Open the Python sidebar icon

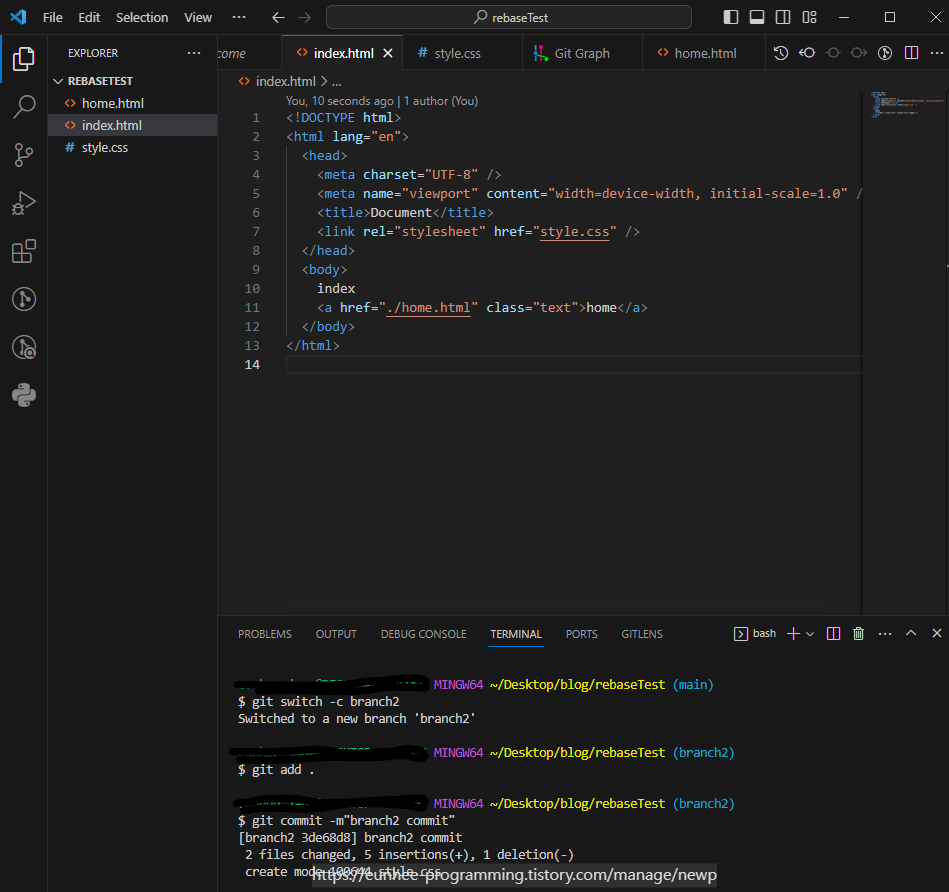click(x=24, y=395)
